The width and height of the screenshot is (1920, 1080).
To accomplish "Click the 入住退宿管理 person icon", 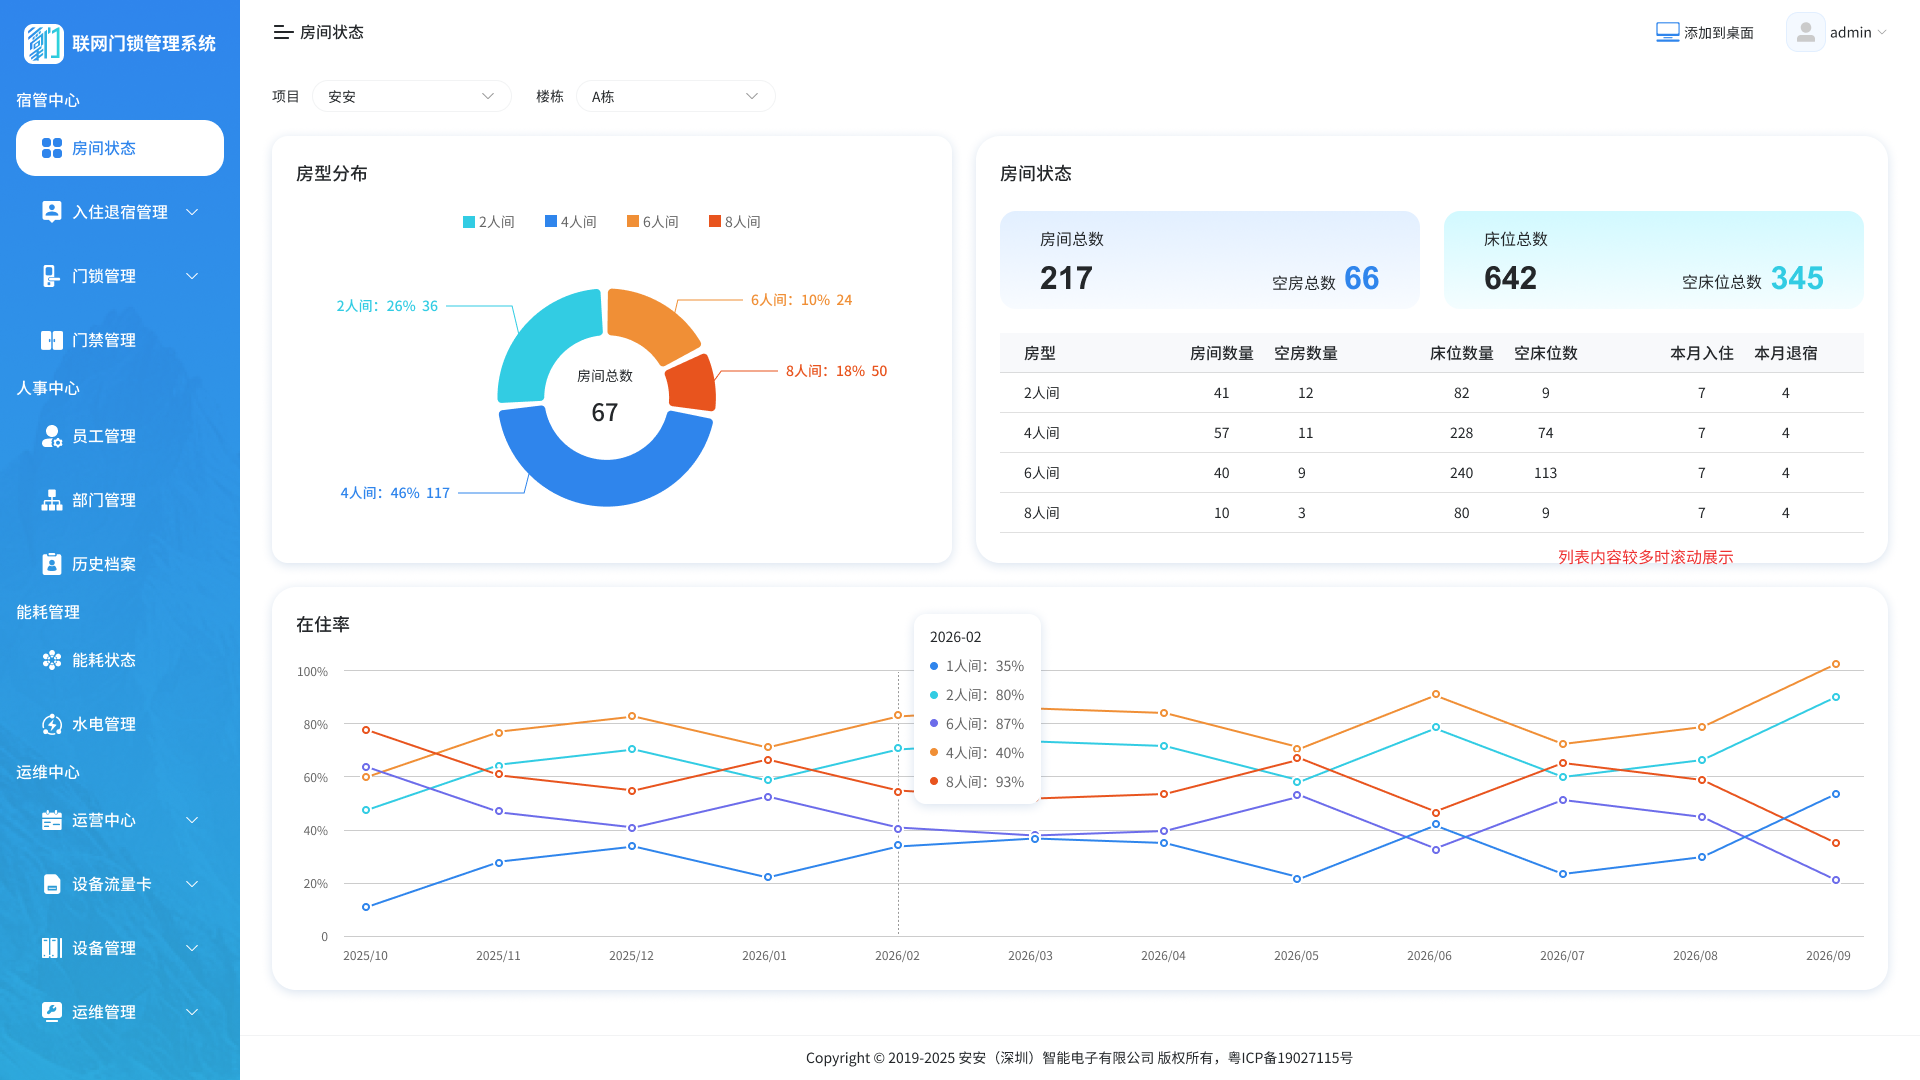I will pos(52,212).
